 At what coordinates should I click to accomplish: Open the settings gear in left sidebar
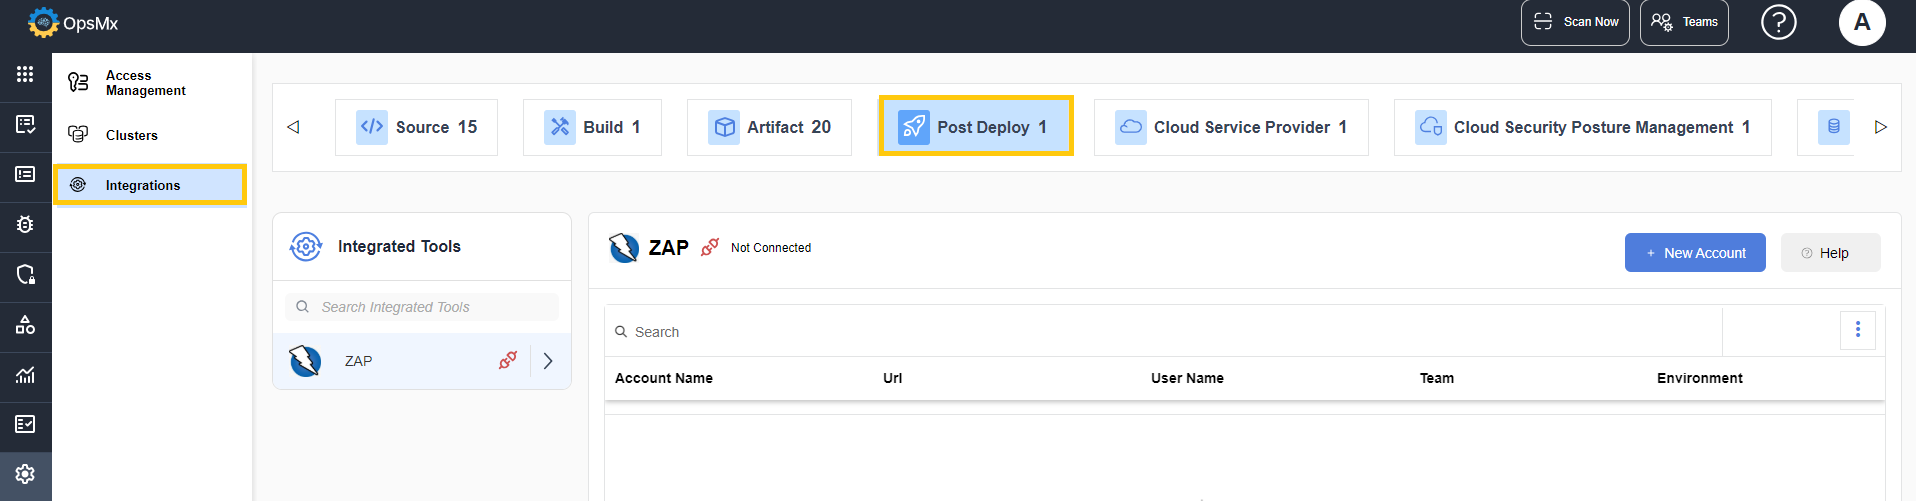tap(25, 474)
